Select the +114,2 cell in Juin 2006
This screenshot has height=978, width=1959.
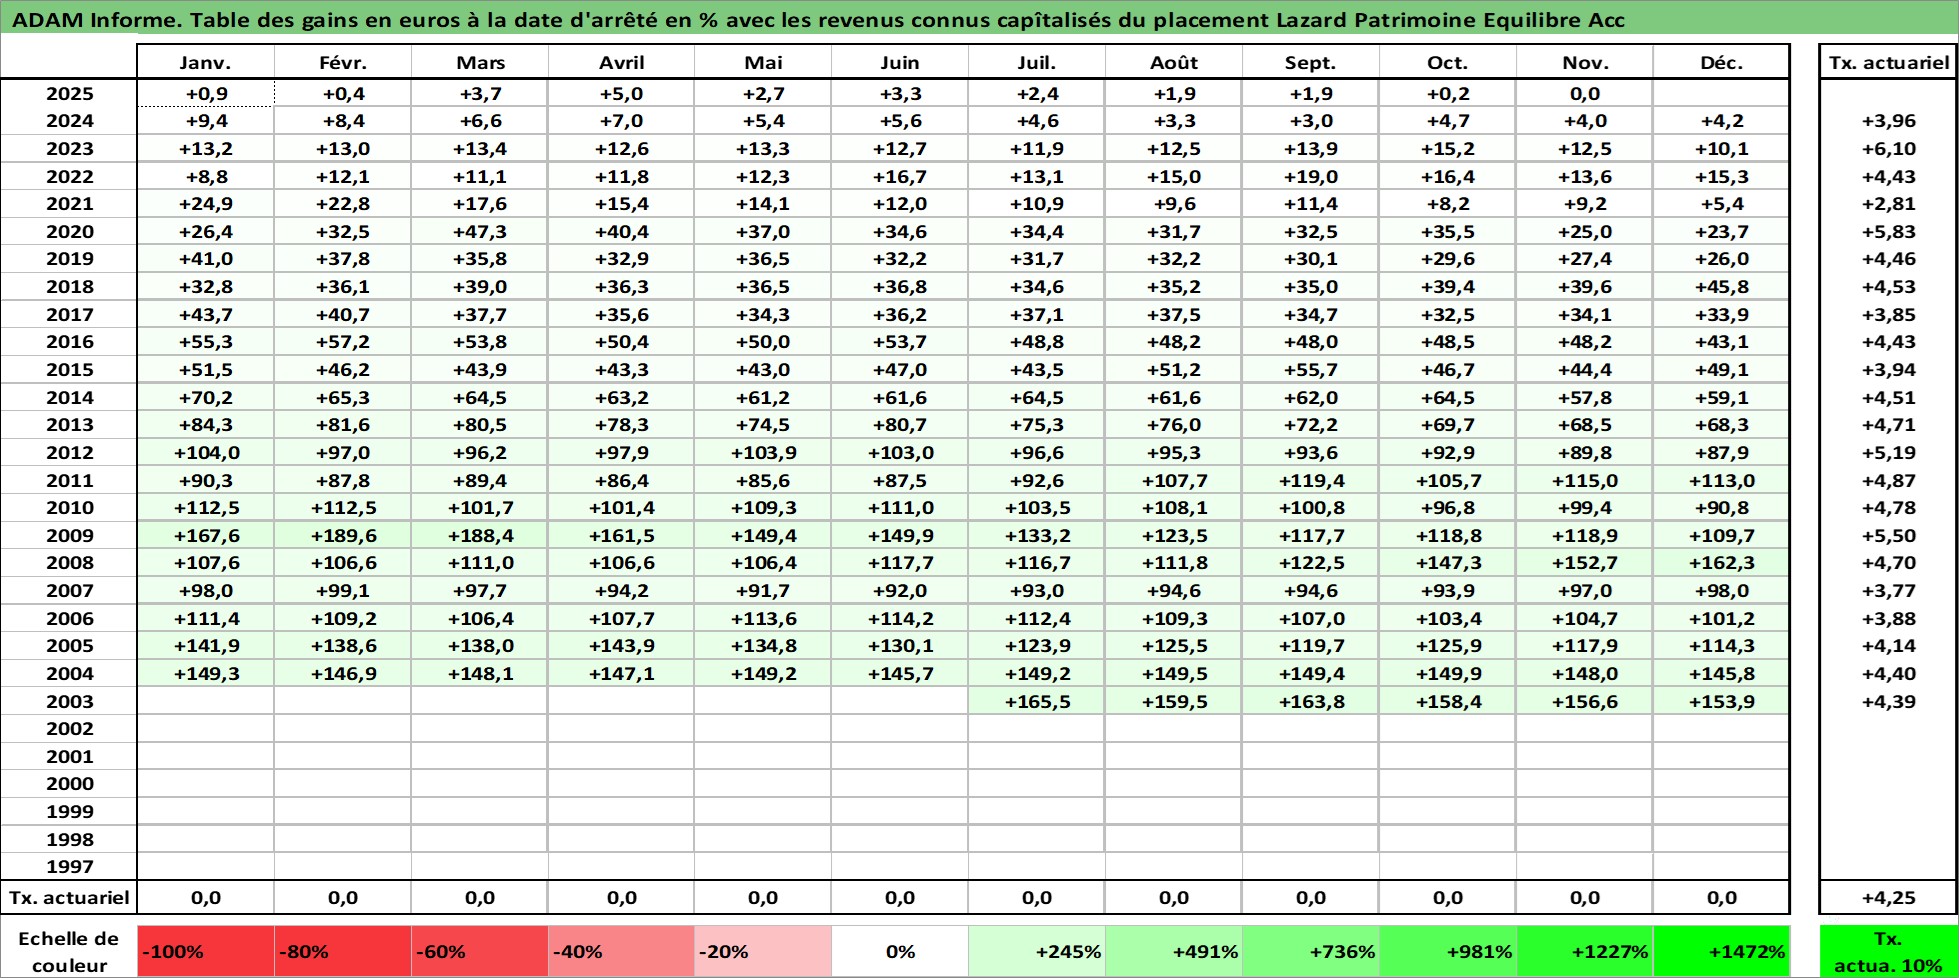coord(899,618)
